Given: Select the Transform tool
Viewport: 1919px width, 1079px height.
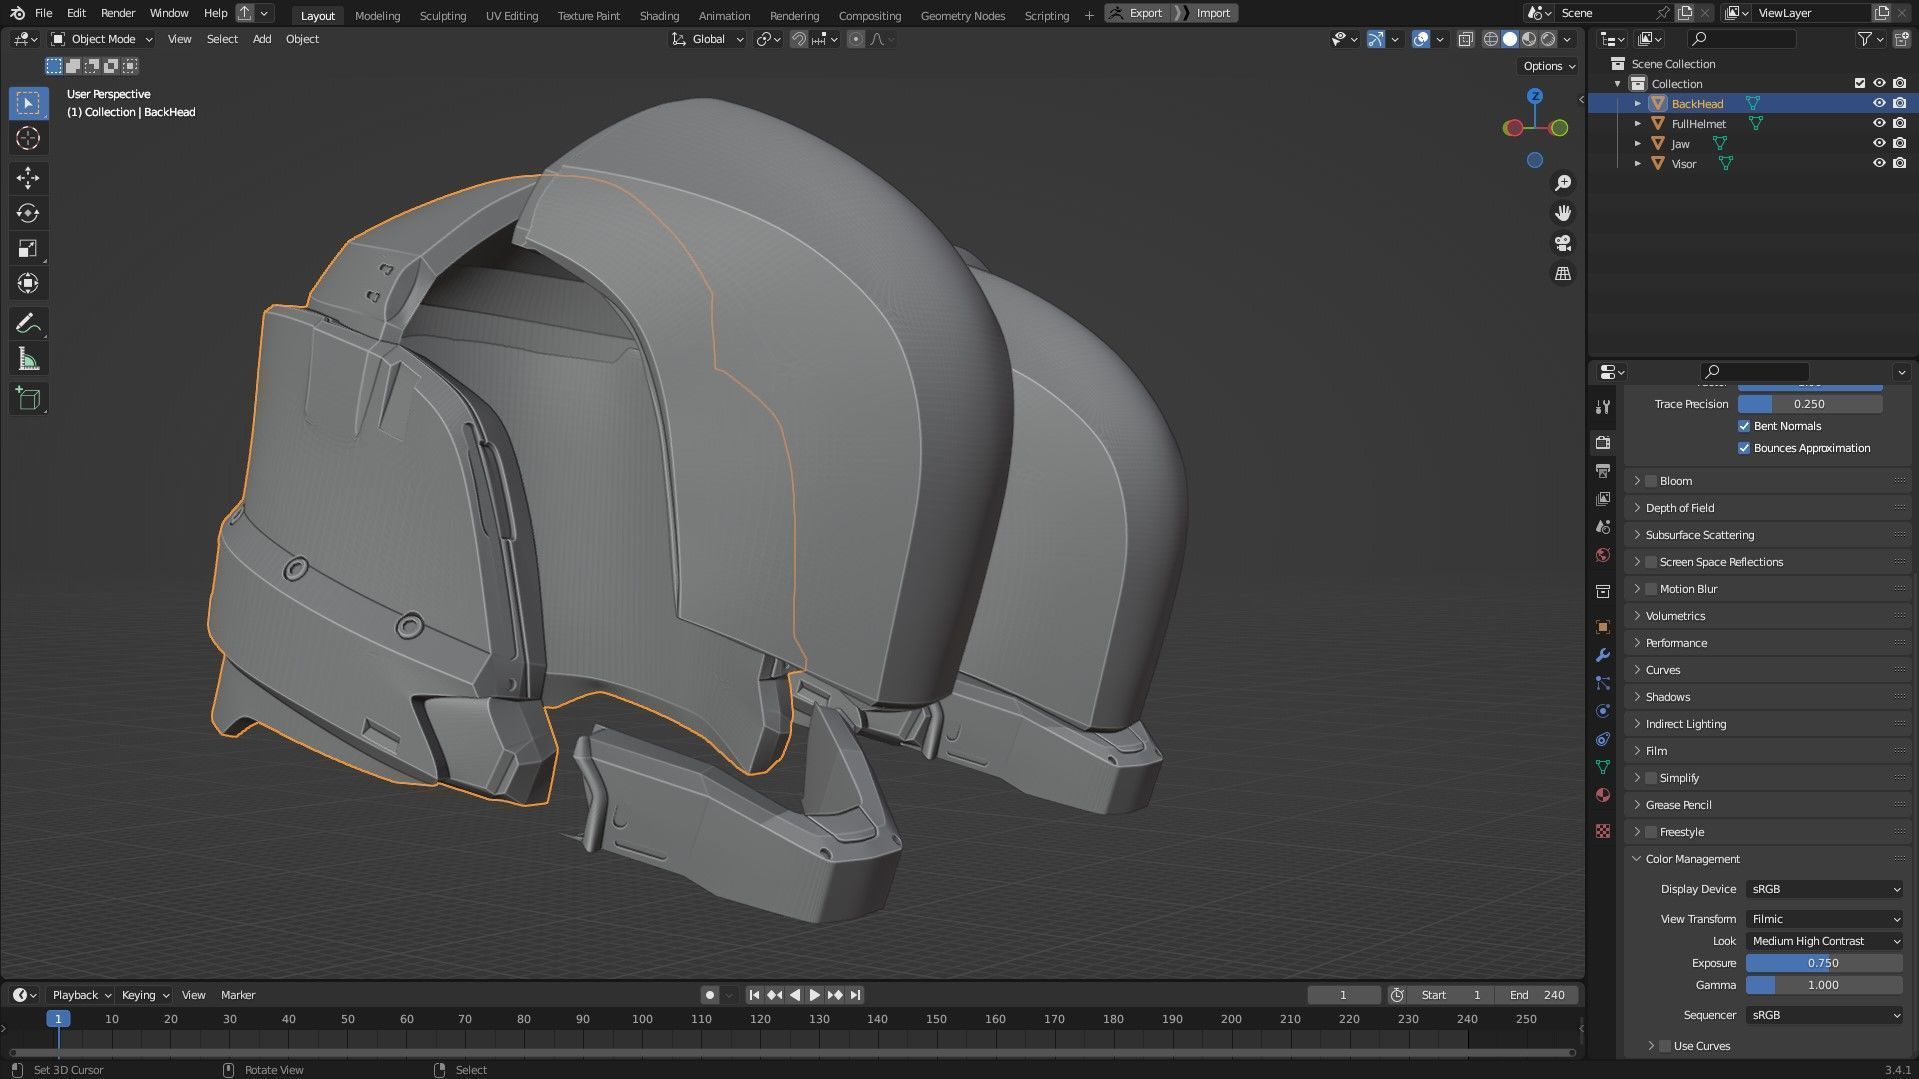Looking at the screenshot, I should coord(28,283).
